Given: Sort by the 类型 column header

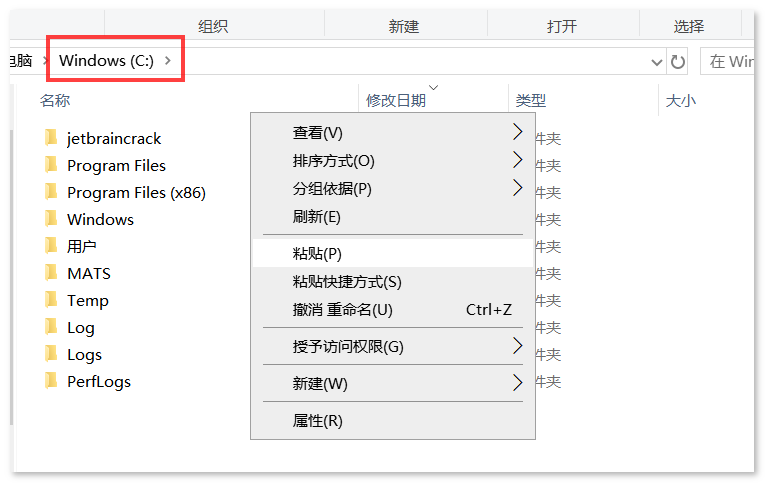Looking at the screenshot, I should 531,101.
